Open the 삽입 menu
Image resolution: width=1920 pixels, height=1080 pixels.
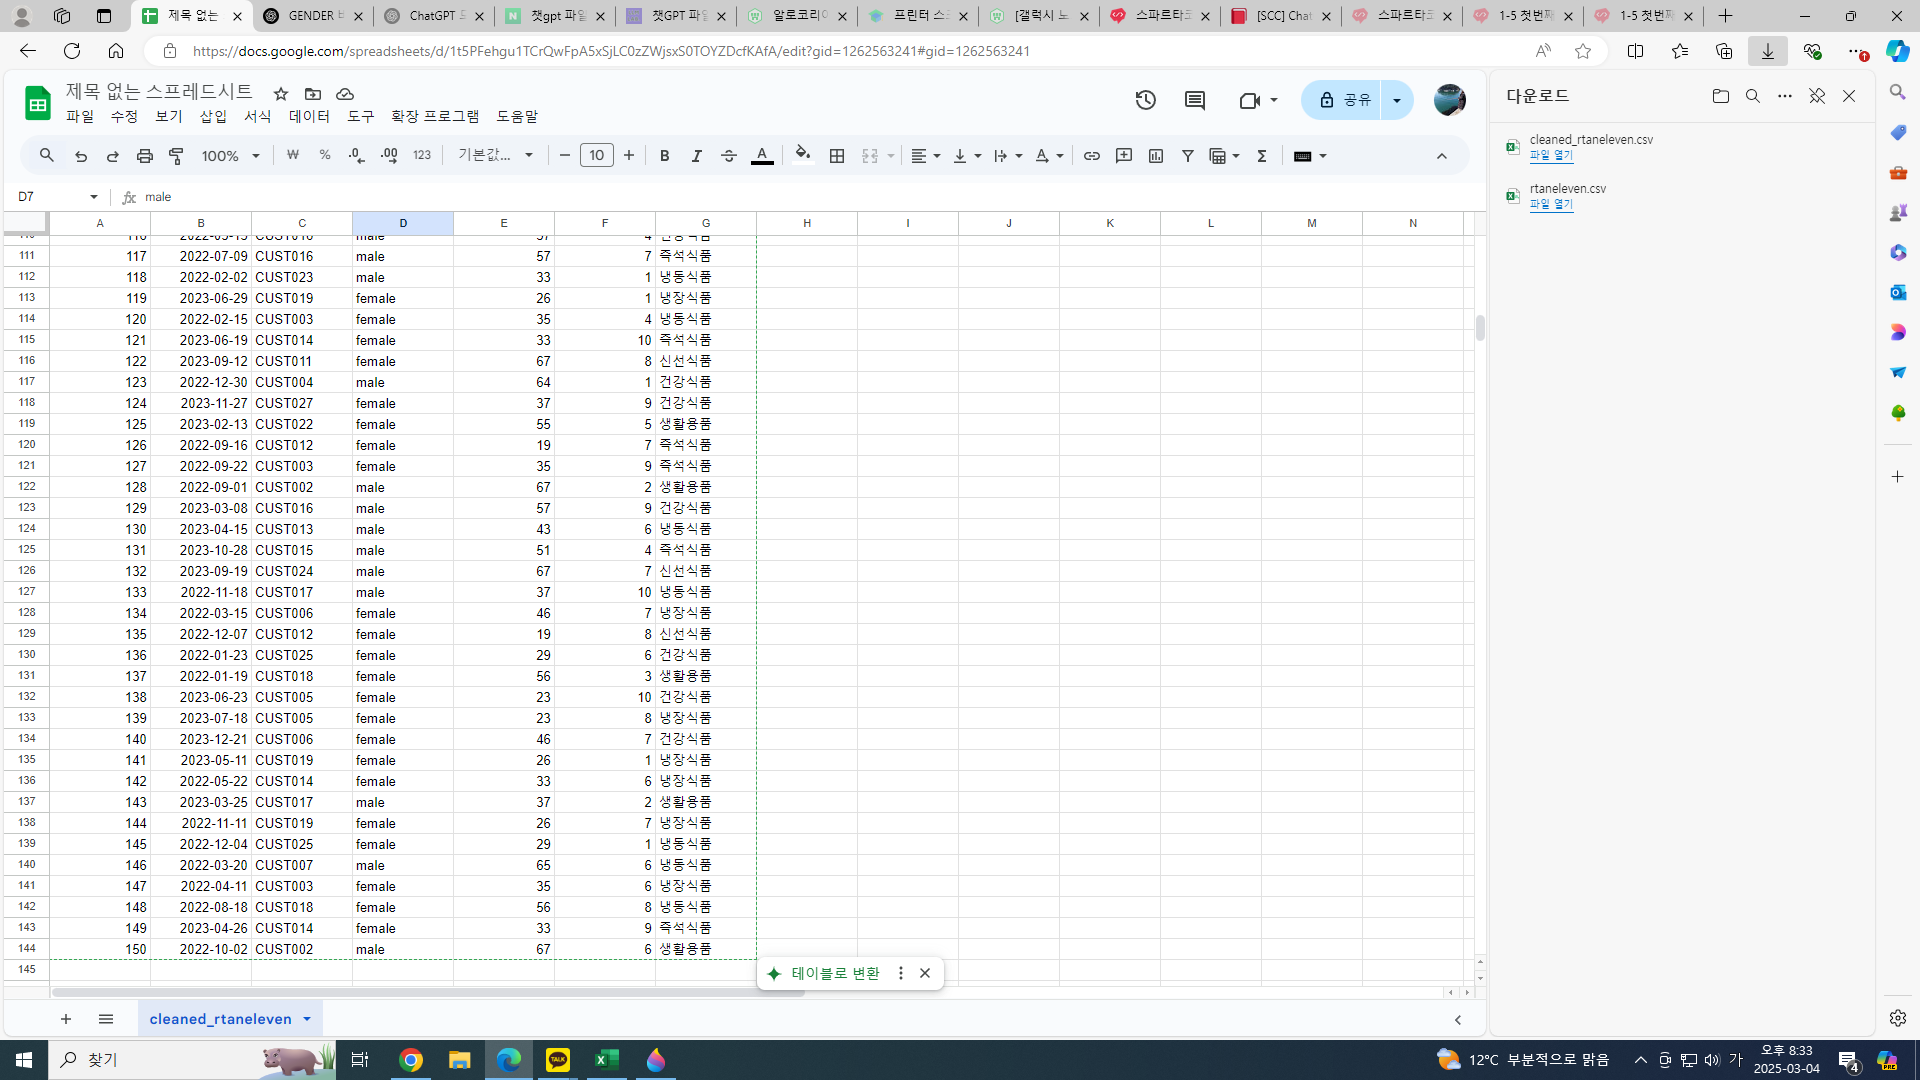[213, 117]
